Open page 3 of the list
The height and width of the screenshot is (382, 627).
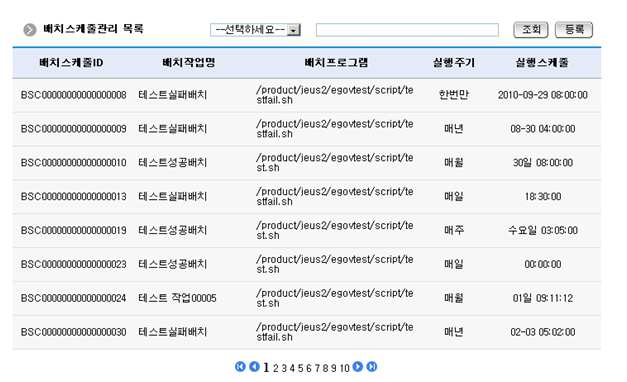click(x=284, y=368)
